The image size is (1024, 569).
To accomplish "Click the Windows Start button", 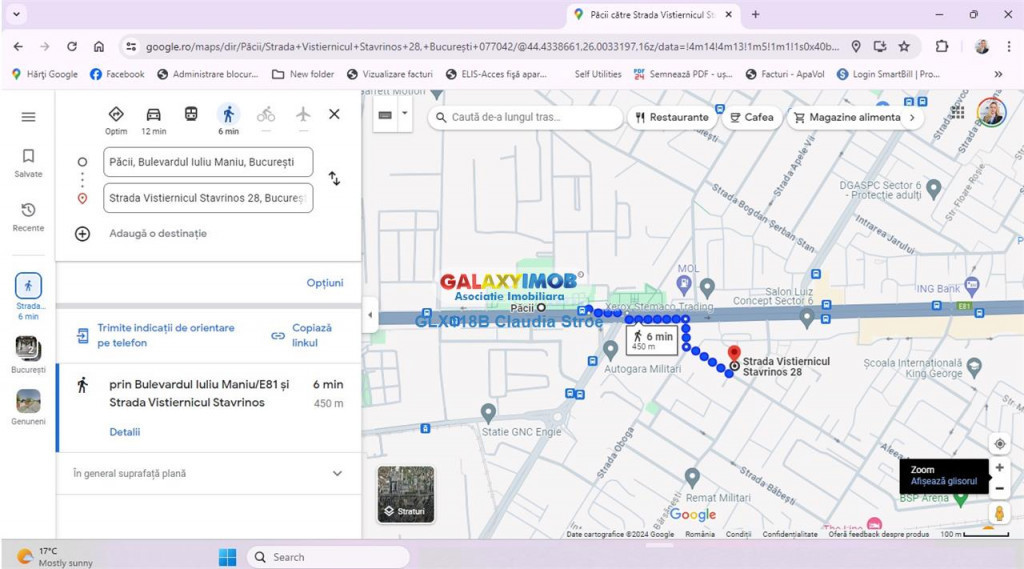I will click(227, 557).
